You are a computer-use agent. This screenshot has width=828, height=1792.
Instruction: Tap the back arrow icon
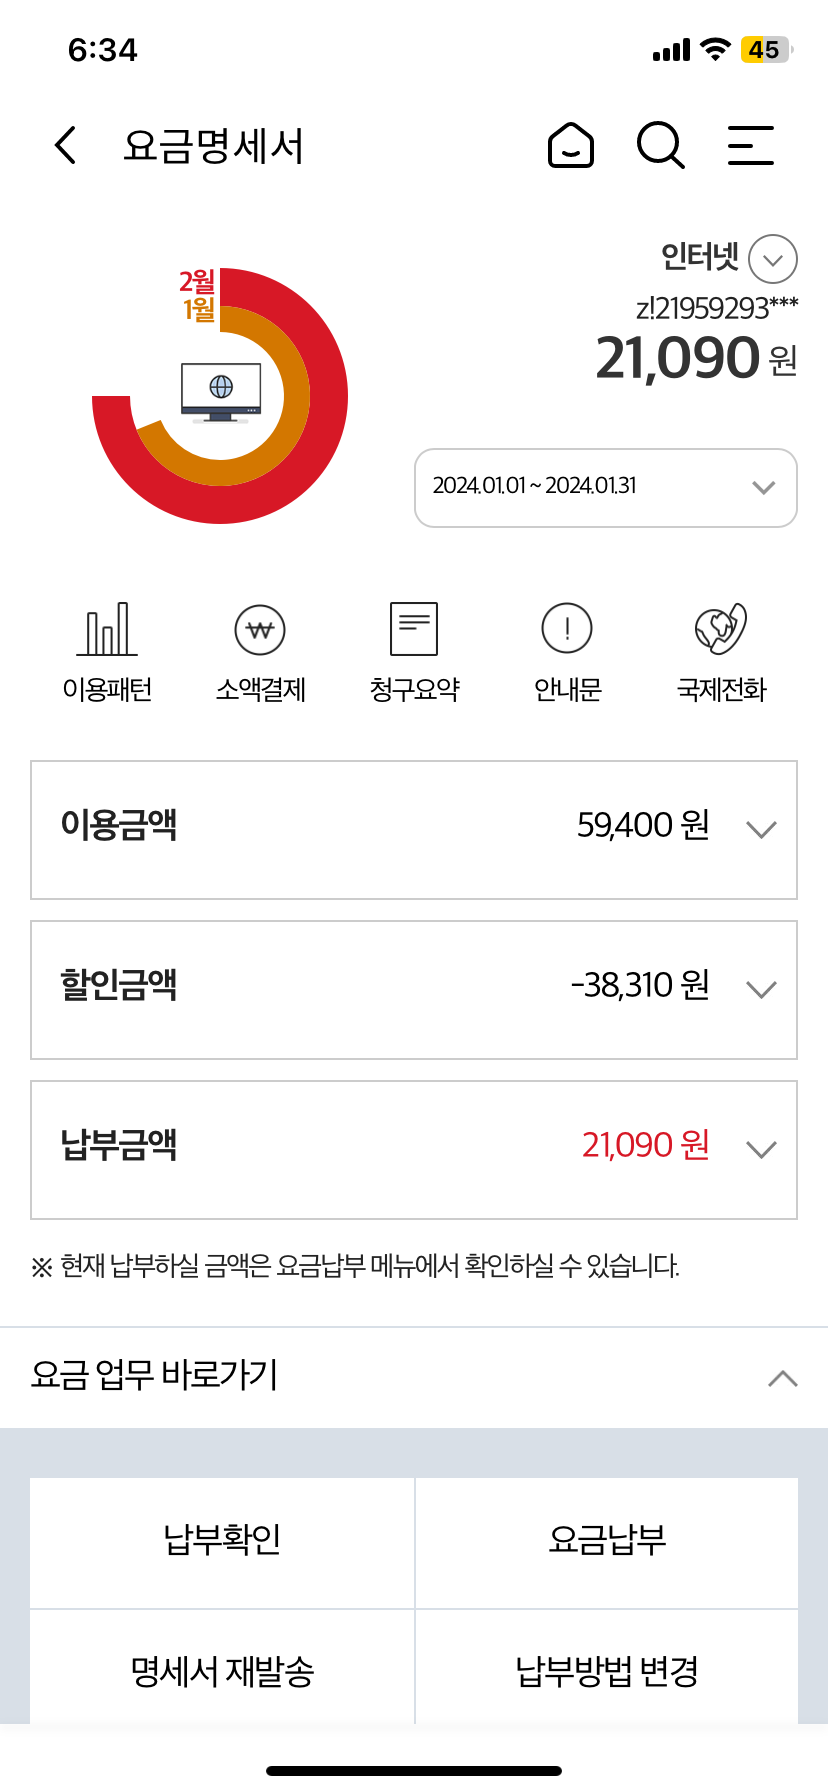click(66, 146)
